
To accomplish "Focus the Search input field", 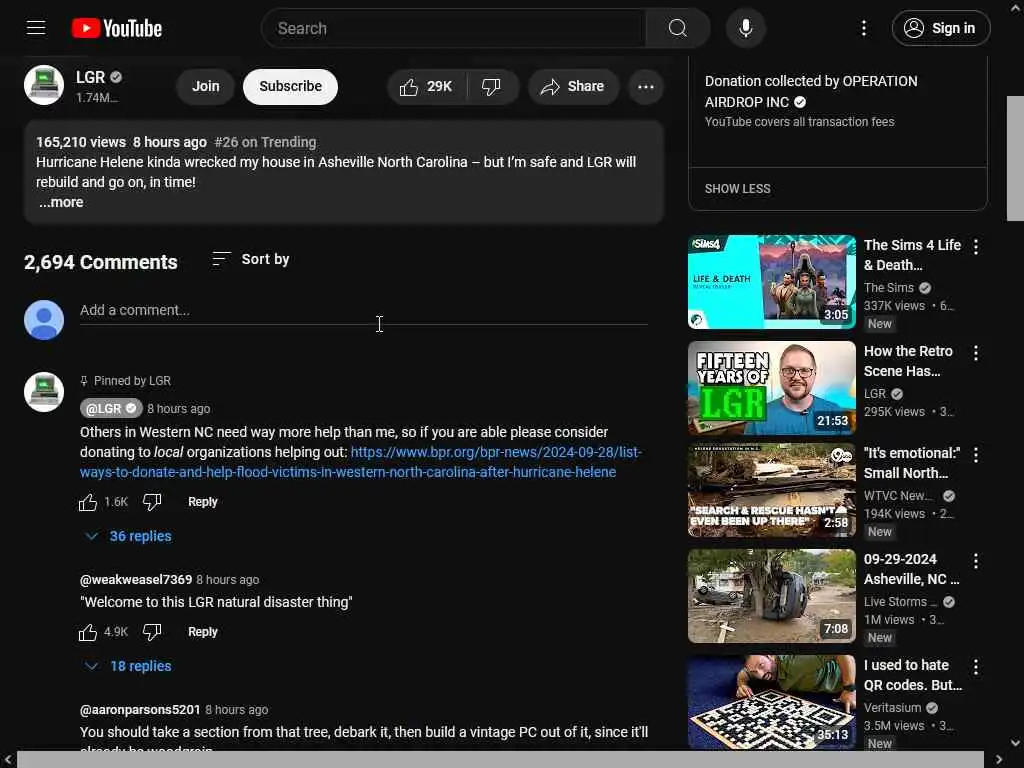I will coord(454,28).
